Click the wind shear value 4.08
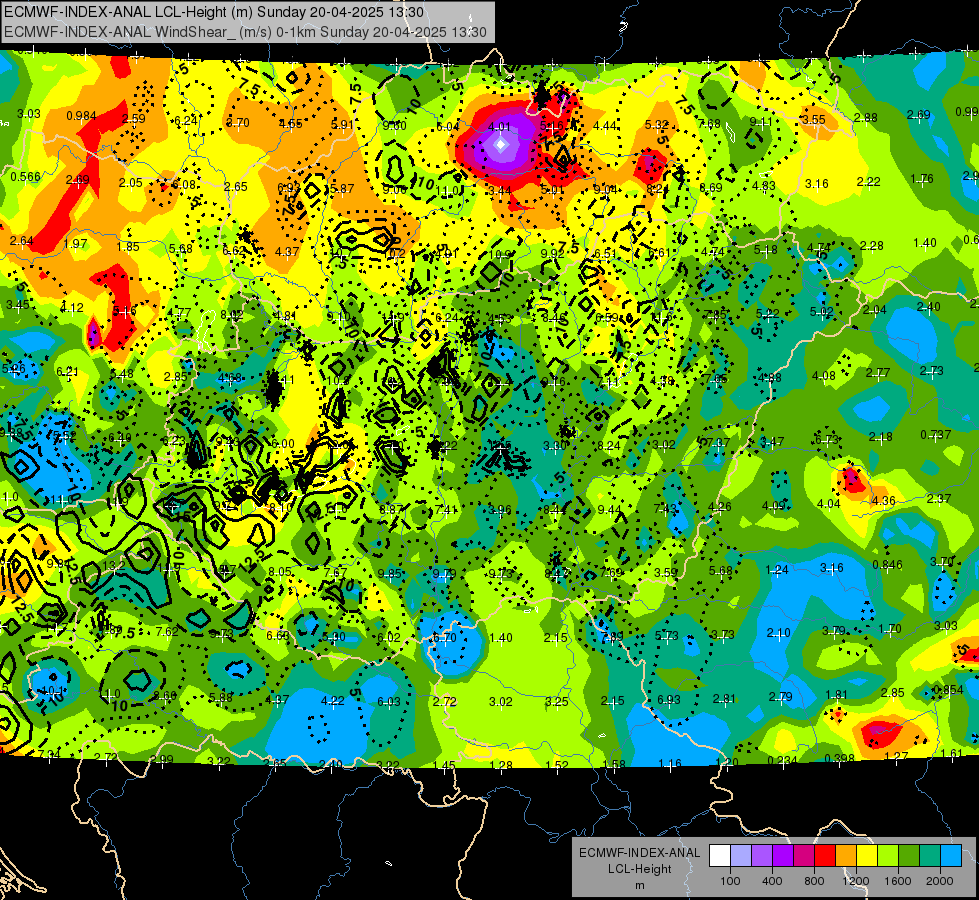The image size is (979, 900). click(824, 375)
